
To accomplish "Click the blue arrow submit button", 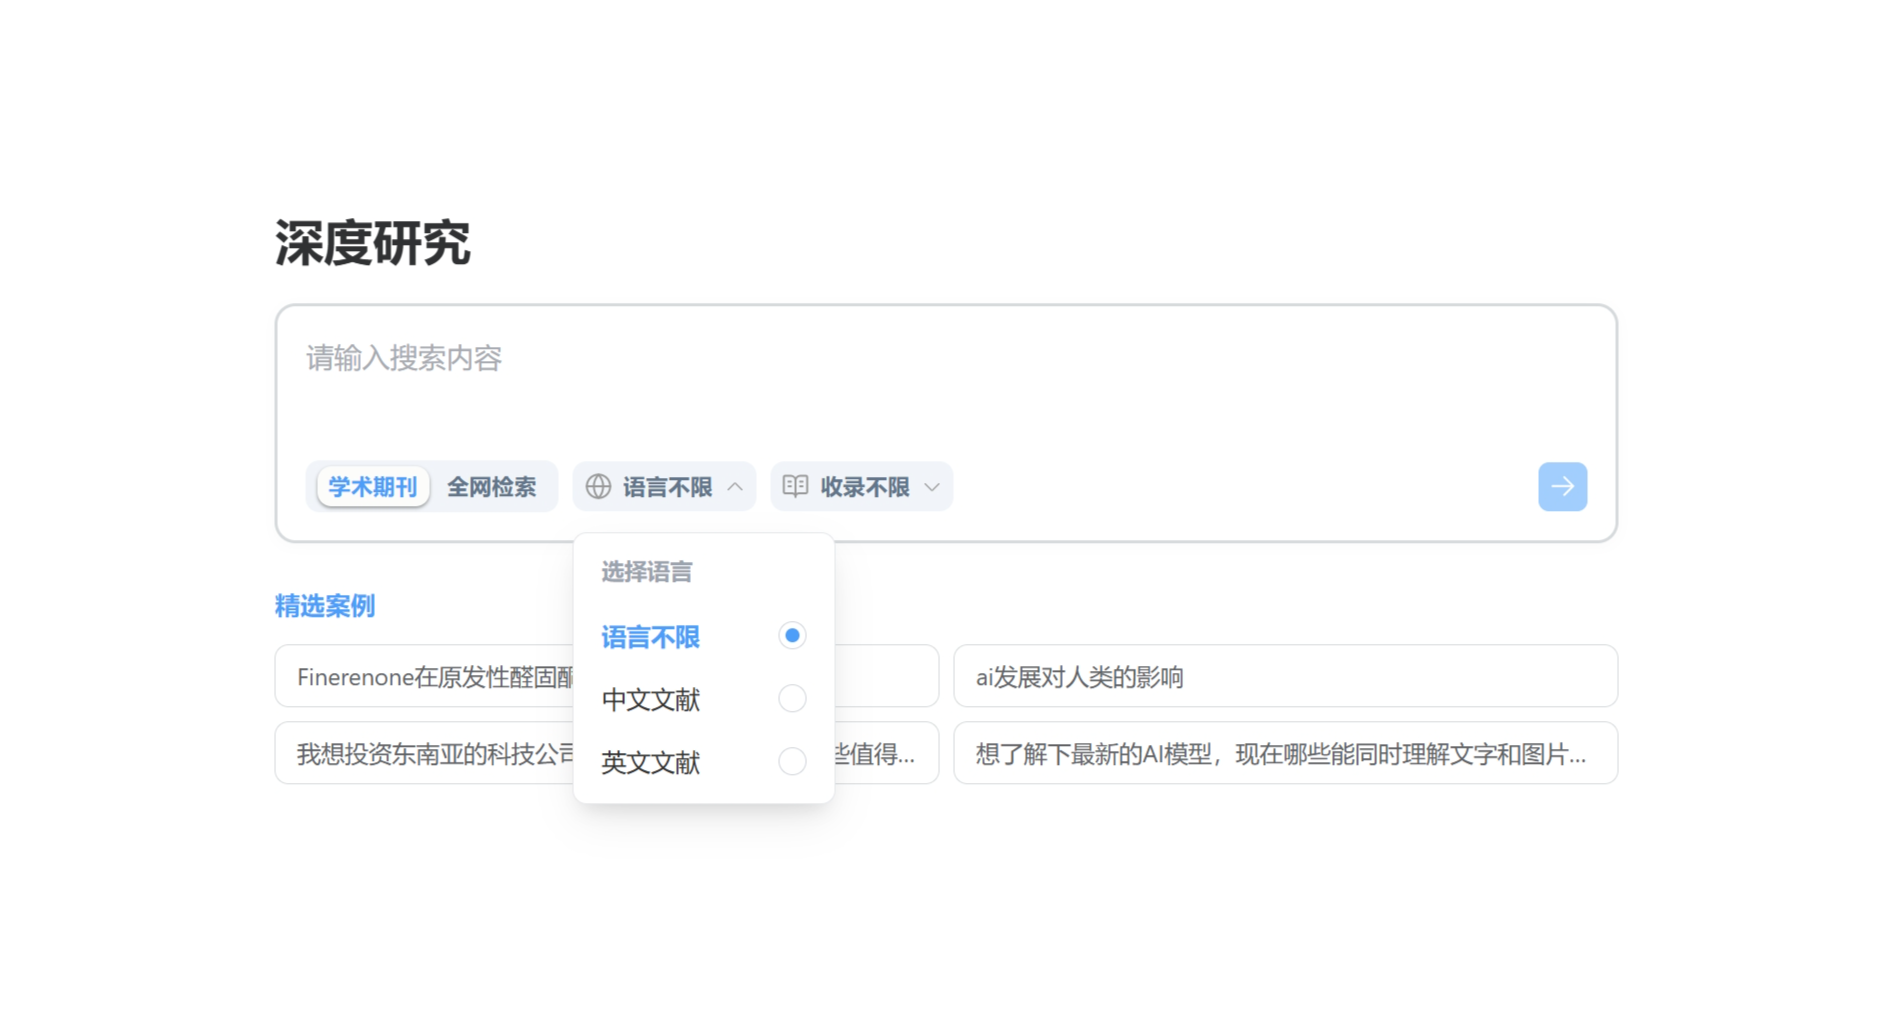I will (x=1562, y=487).
